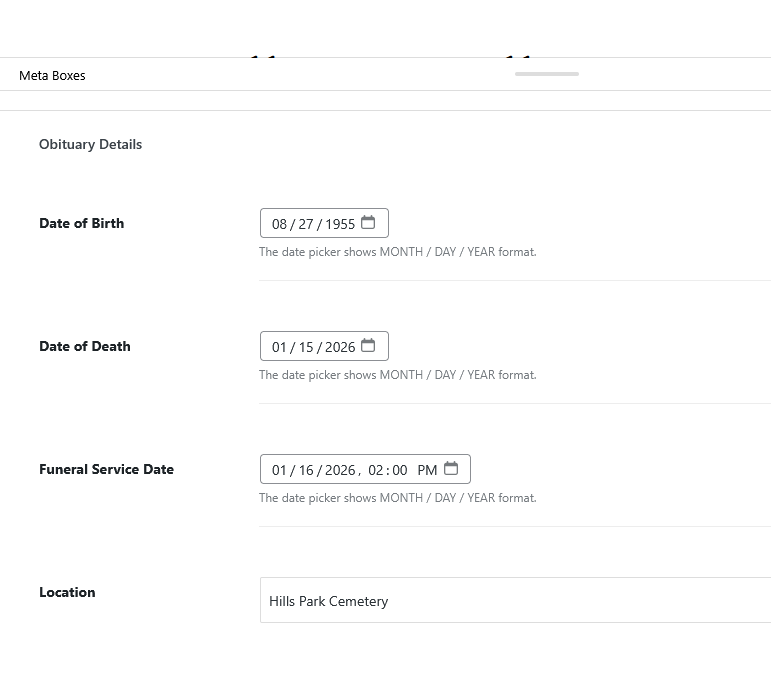Select the day 16 in Funeral Service Date
The image size is (771, 676).
306,470
